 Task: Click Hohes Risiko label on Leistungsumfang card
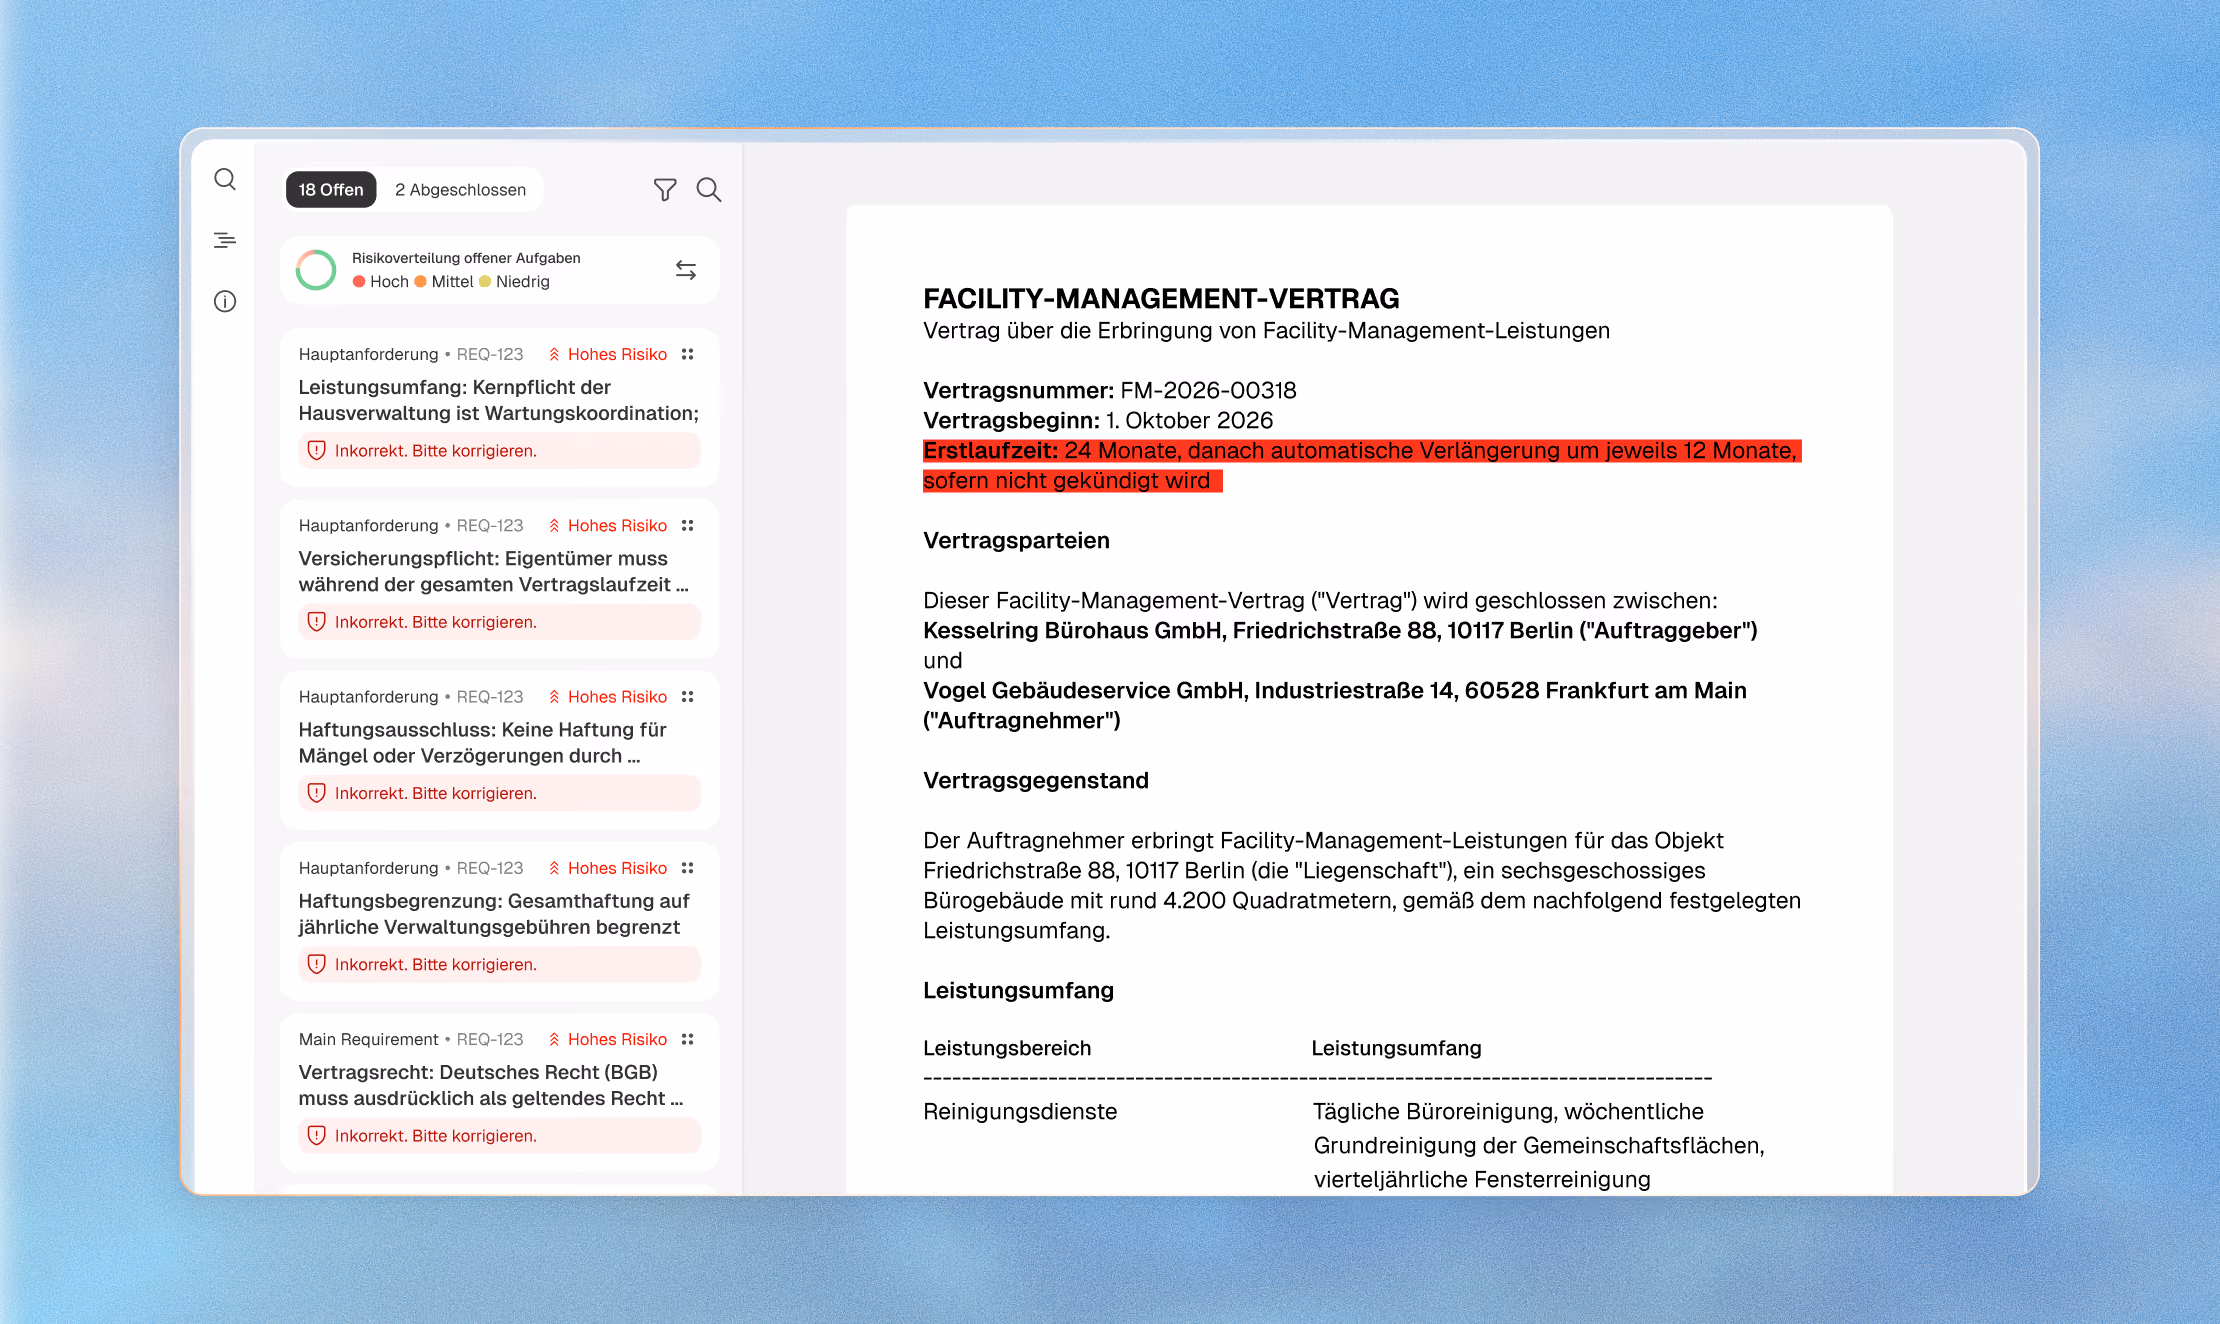617,354
